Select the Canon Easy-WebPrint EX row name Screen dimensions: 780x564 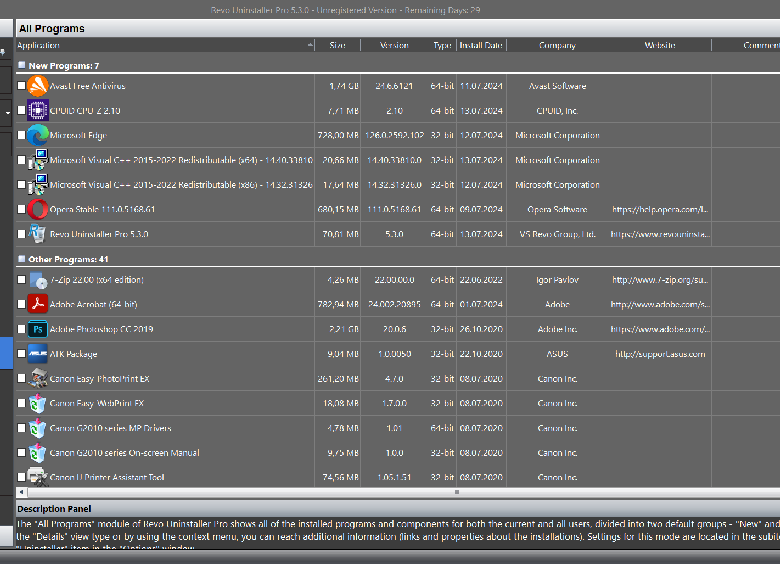coord(97,403)
